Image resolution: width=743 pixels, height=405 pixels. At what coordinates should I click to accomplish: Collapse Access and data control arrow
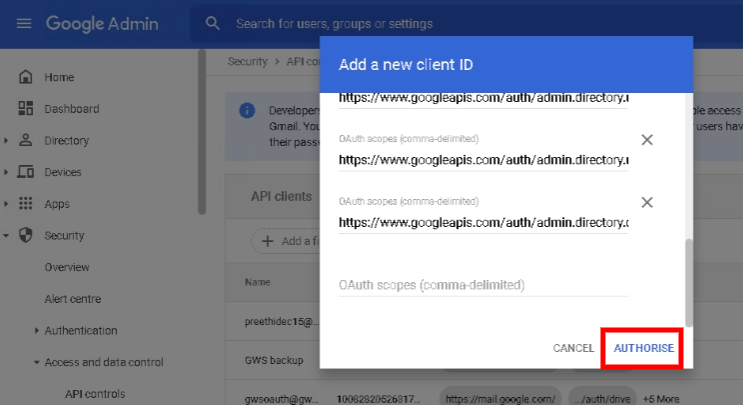(x=36, y=362)
